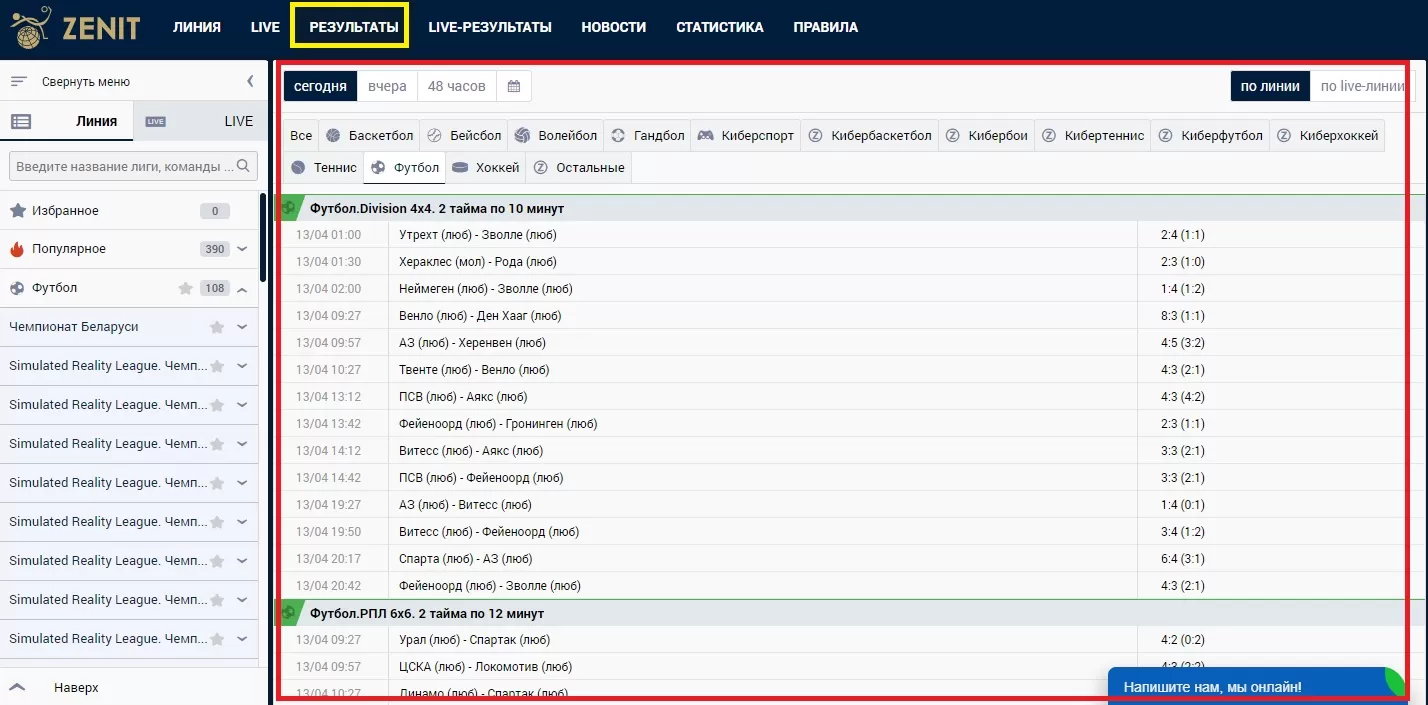Screen dimensions: 1428x705
Task: Collapse the Футбол category
Action: (x=242, y=288)
